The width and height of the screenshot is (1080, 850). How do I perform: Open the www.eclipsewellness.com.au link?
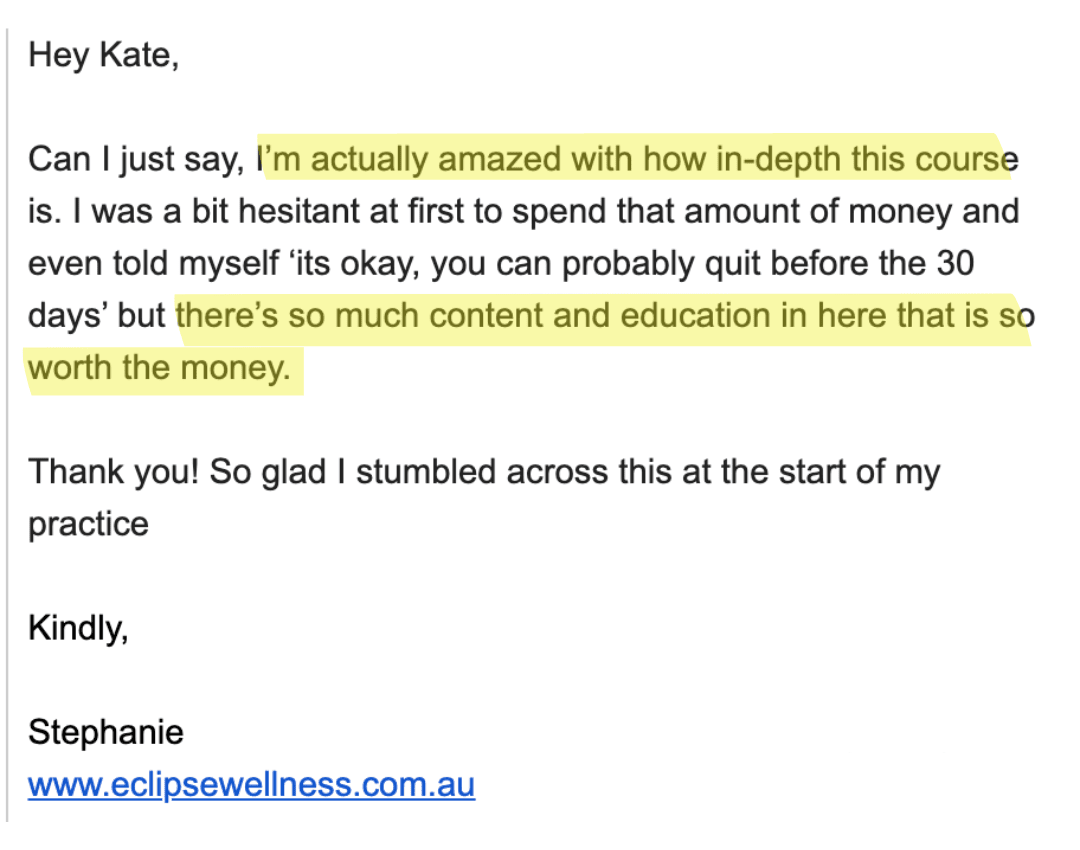[251, 785]
